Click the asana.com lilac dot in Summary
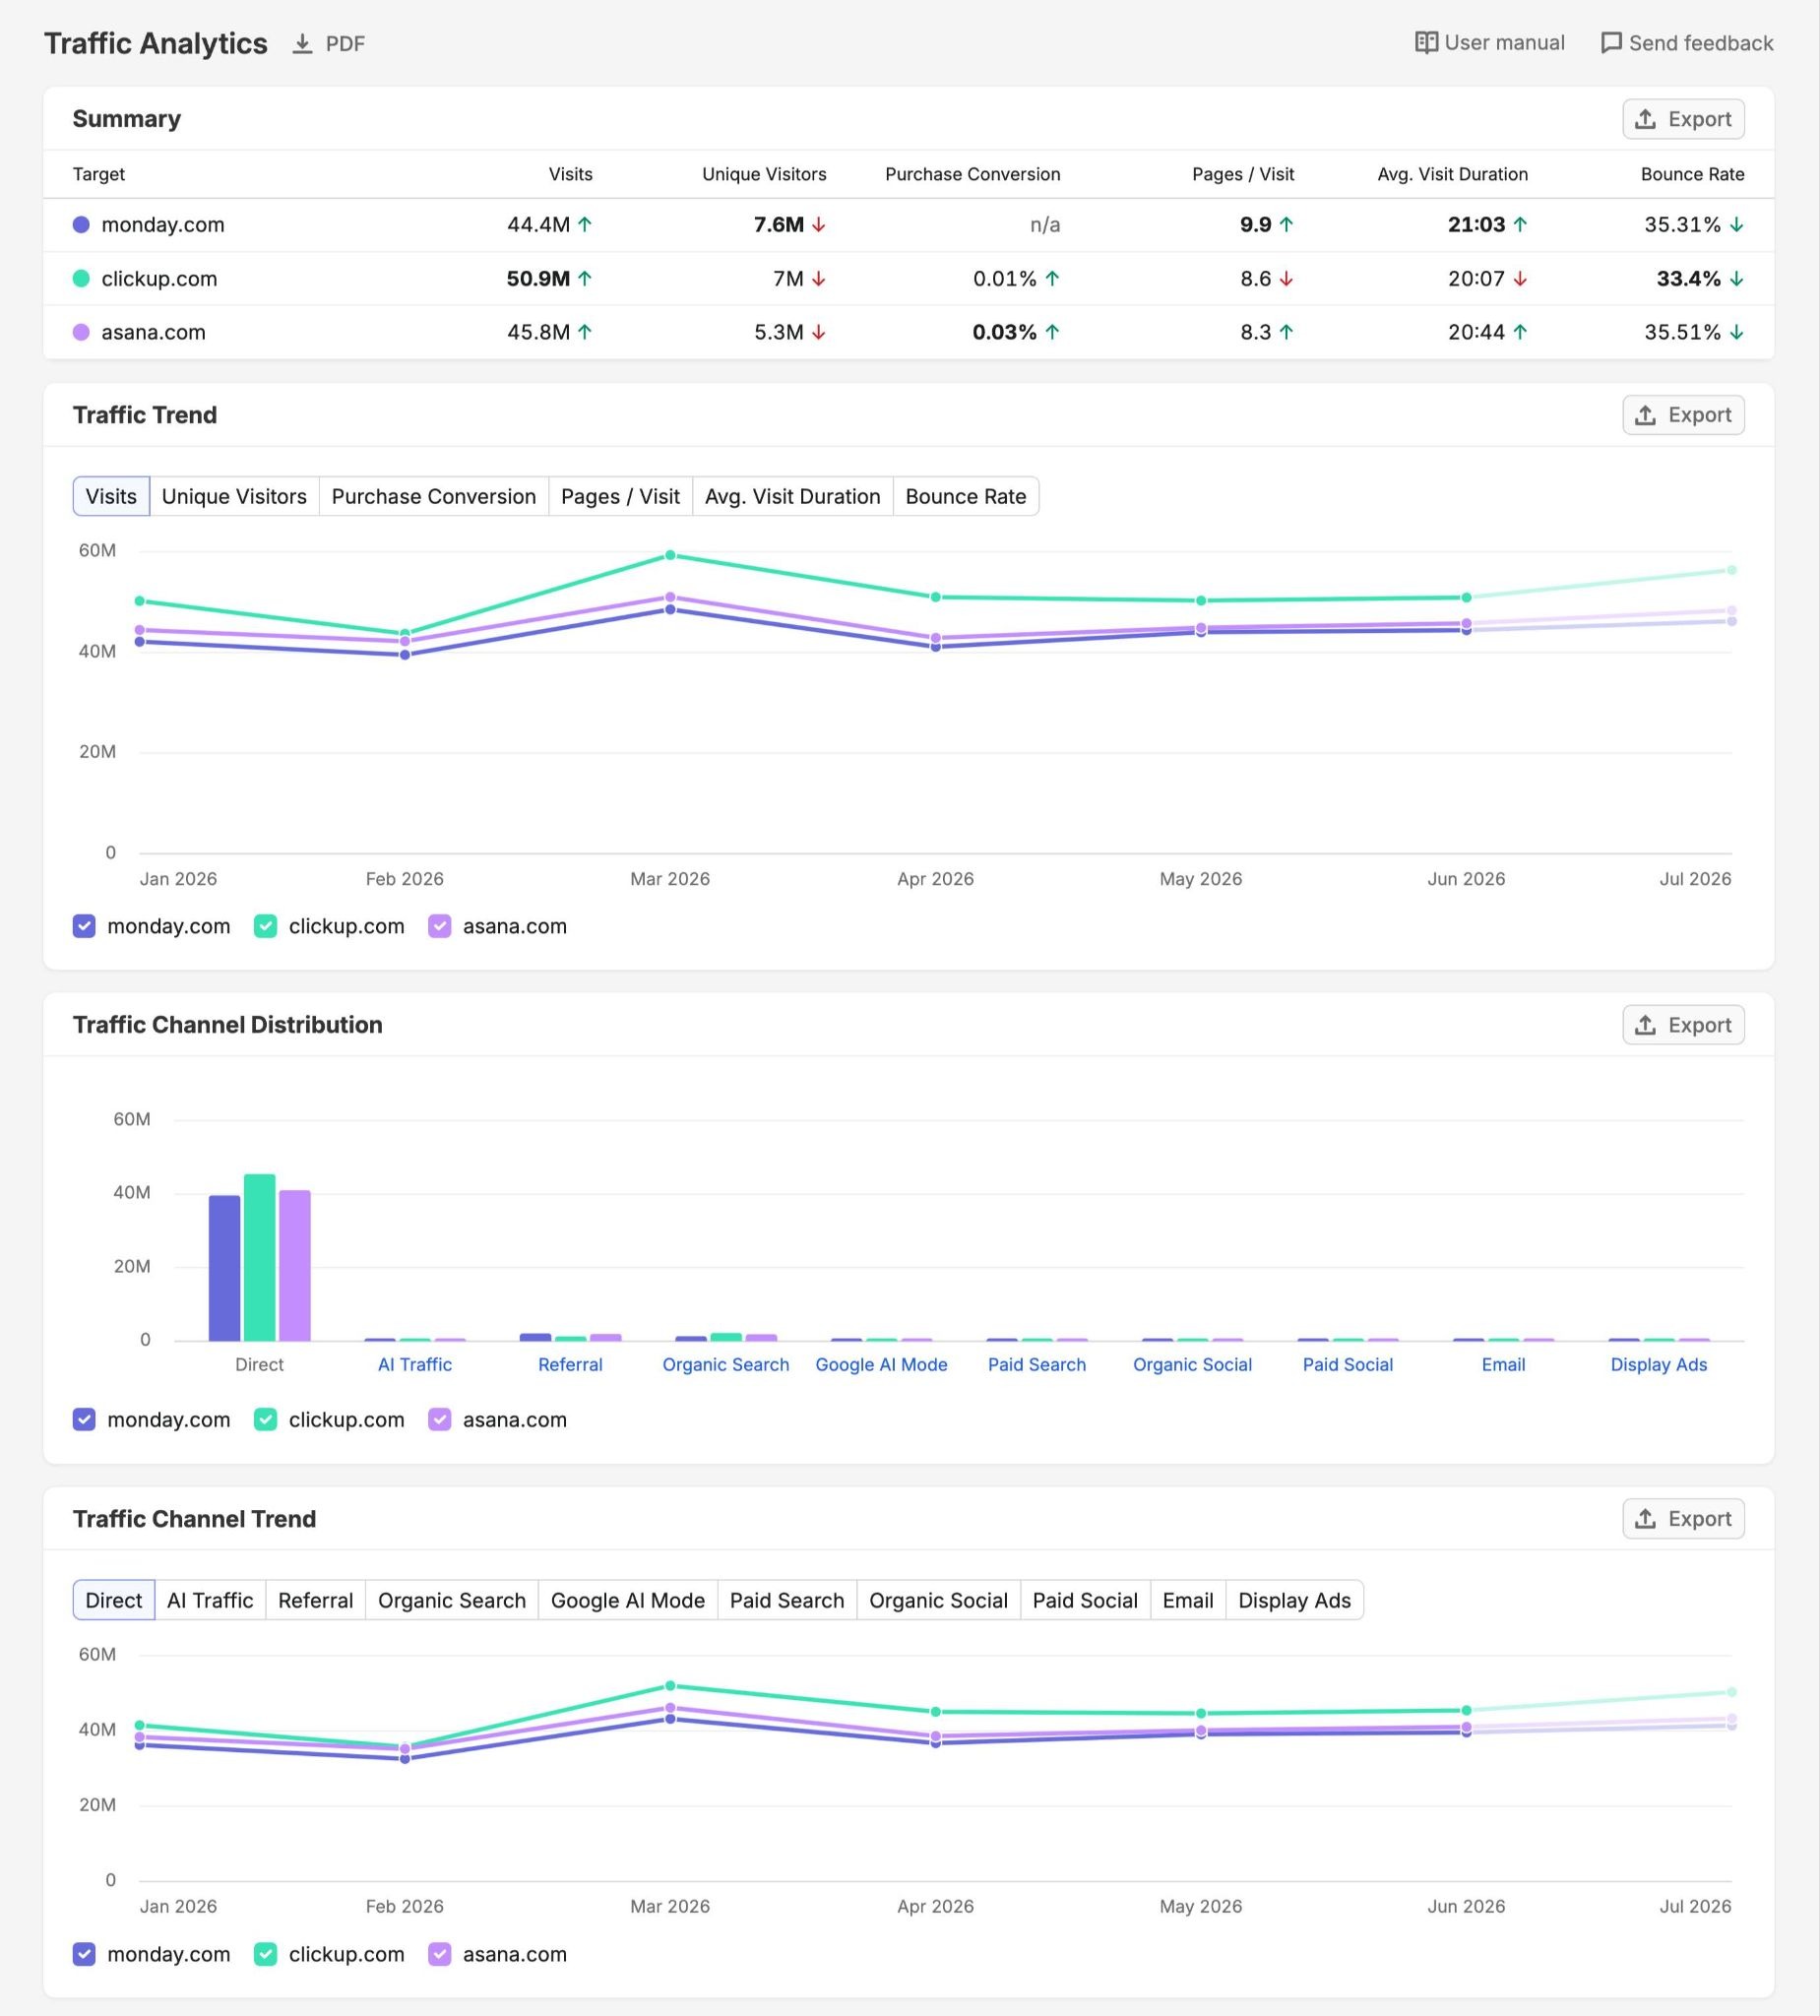 point(82,332)
